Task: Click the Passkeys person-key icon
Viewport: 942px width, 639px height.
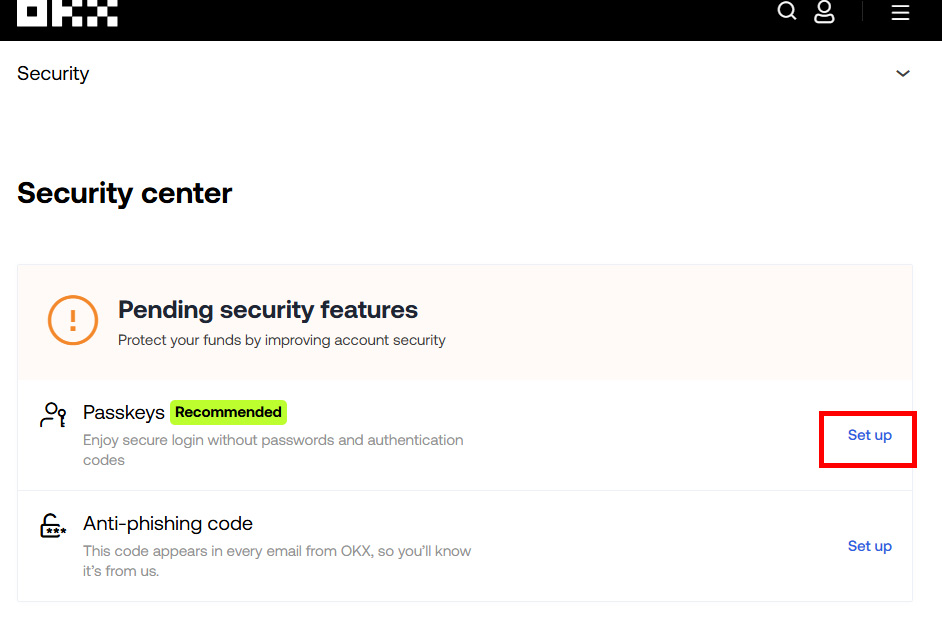Action: 53,414
